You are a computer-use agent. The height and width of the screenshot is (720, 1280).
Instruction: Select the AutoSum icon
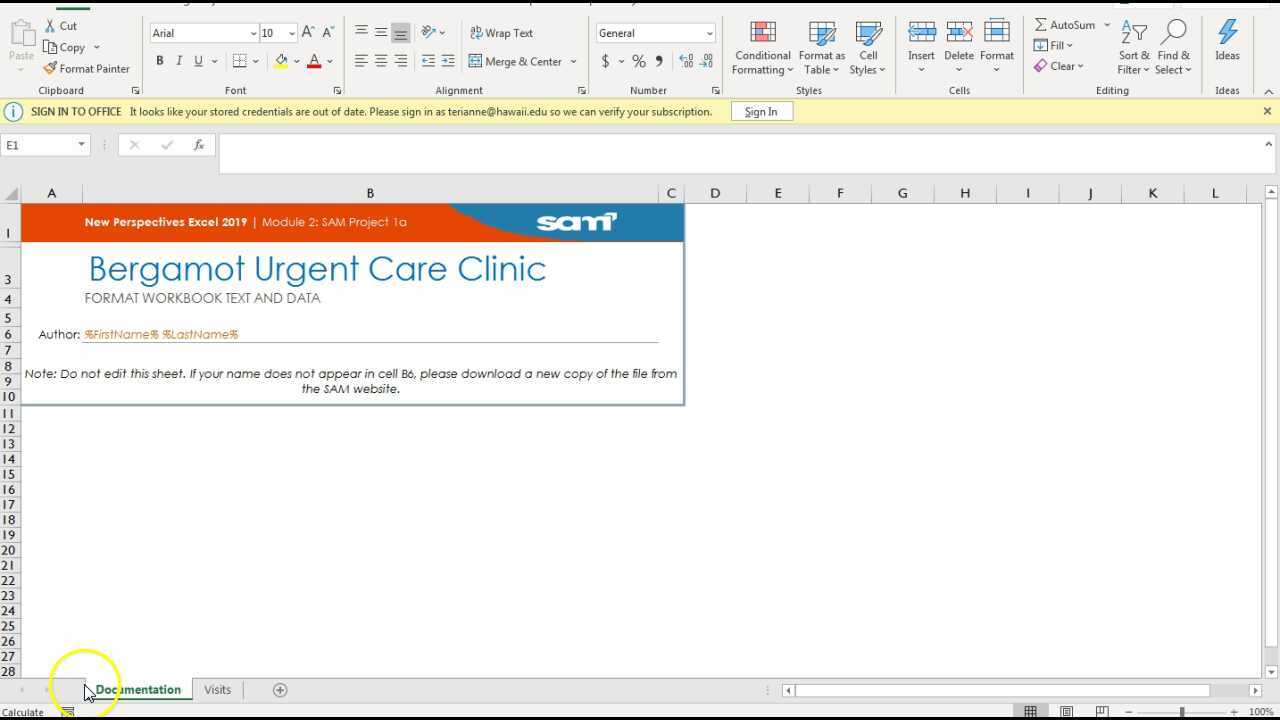point(1041,24)
